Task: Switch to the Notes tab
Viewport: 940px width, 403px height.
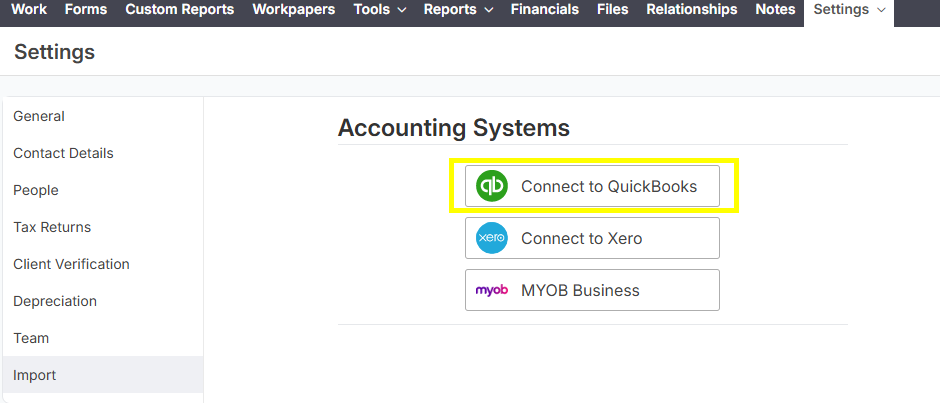Action: point(775,10)
